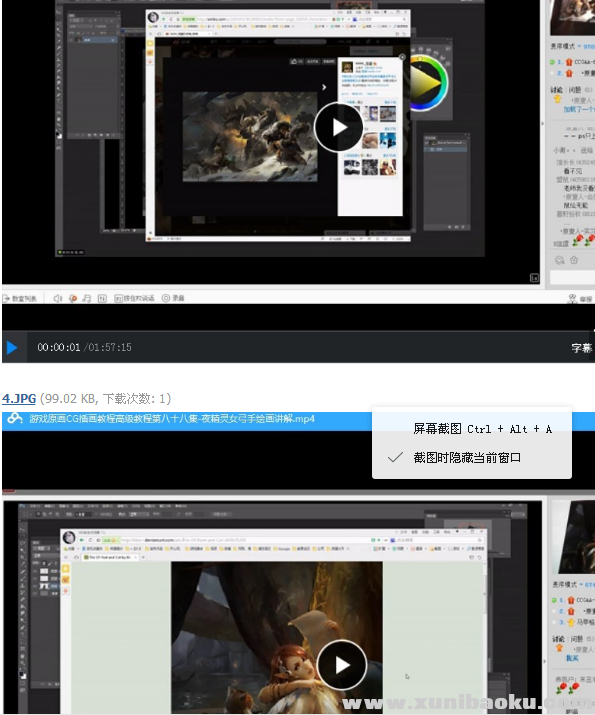Click the video title 游戏原画CG插画教程...mp4

[x=172, y=418]
